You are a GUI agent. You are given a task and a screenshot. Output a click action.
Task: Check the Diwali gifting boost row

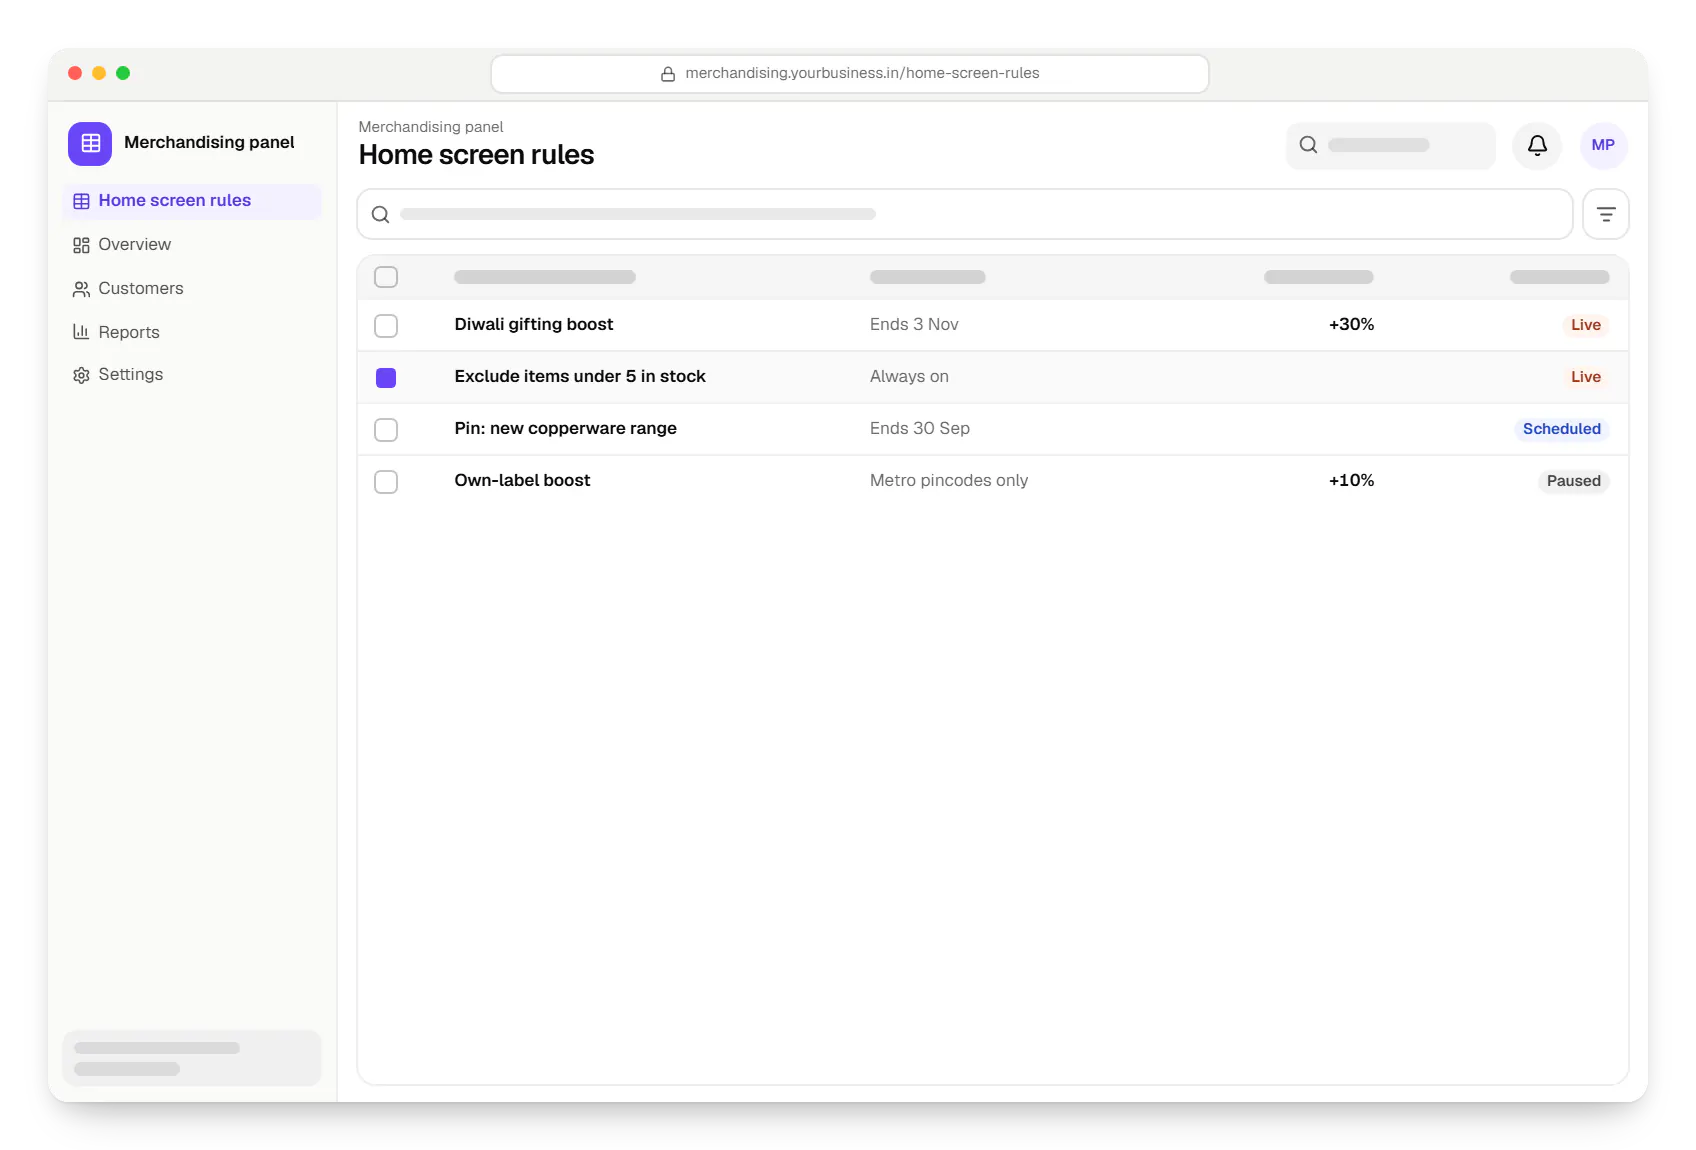point(386,325)
